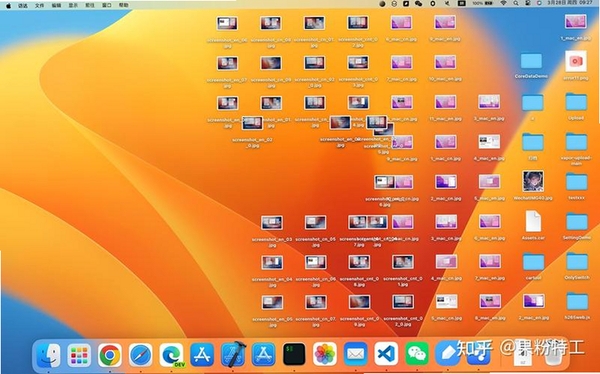This screenshot has width=600, height=374.
Task: Open Finder from the Dock
Action: [48, 355]
